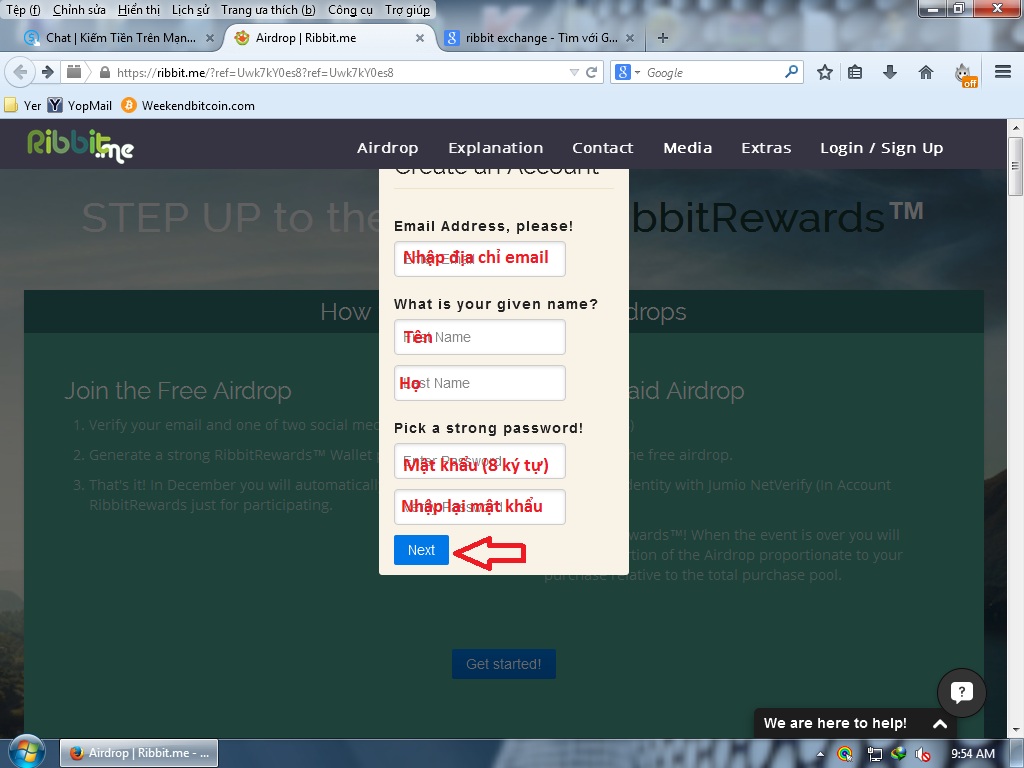Click the volume tray icon
1024x768 pixels.
[x=922, y=754]
